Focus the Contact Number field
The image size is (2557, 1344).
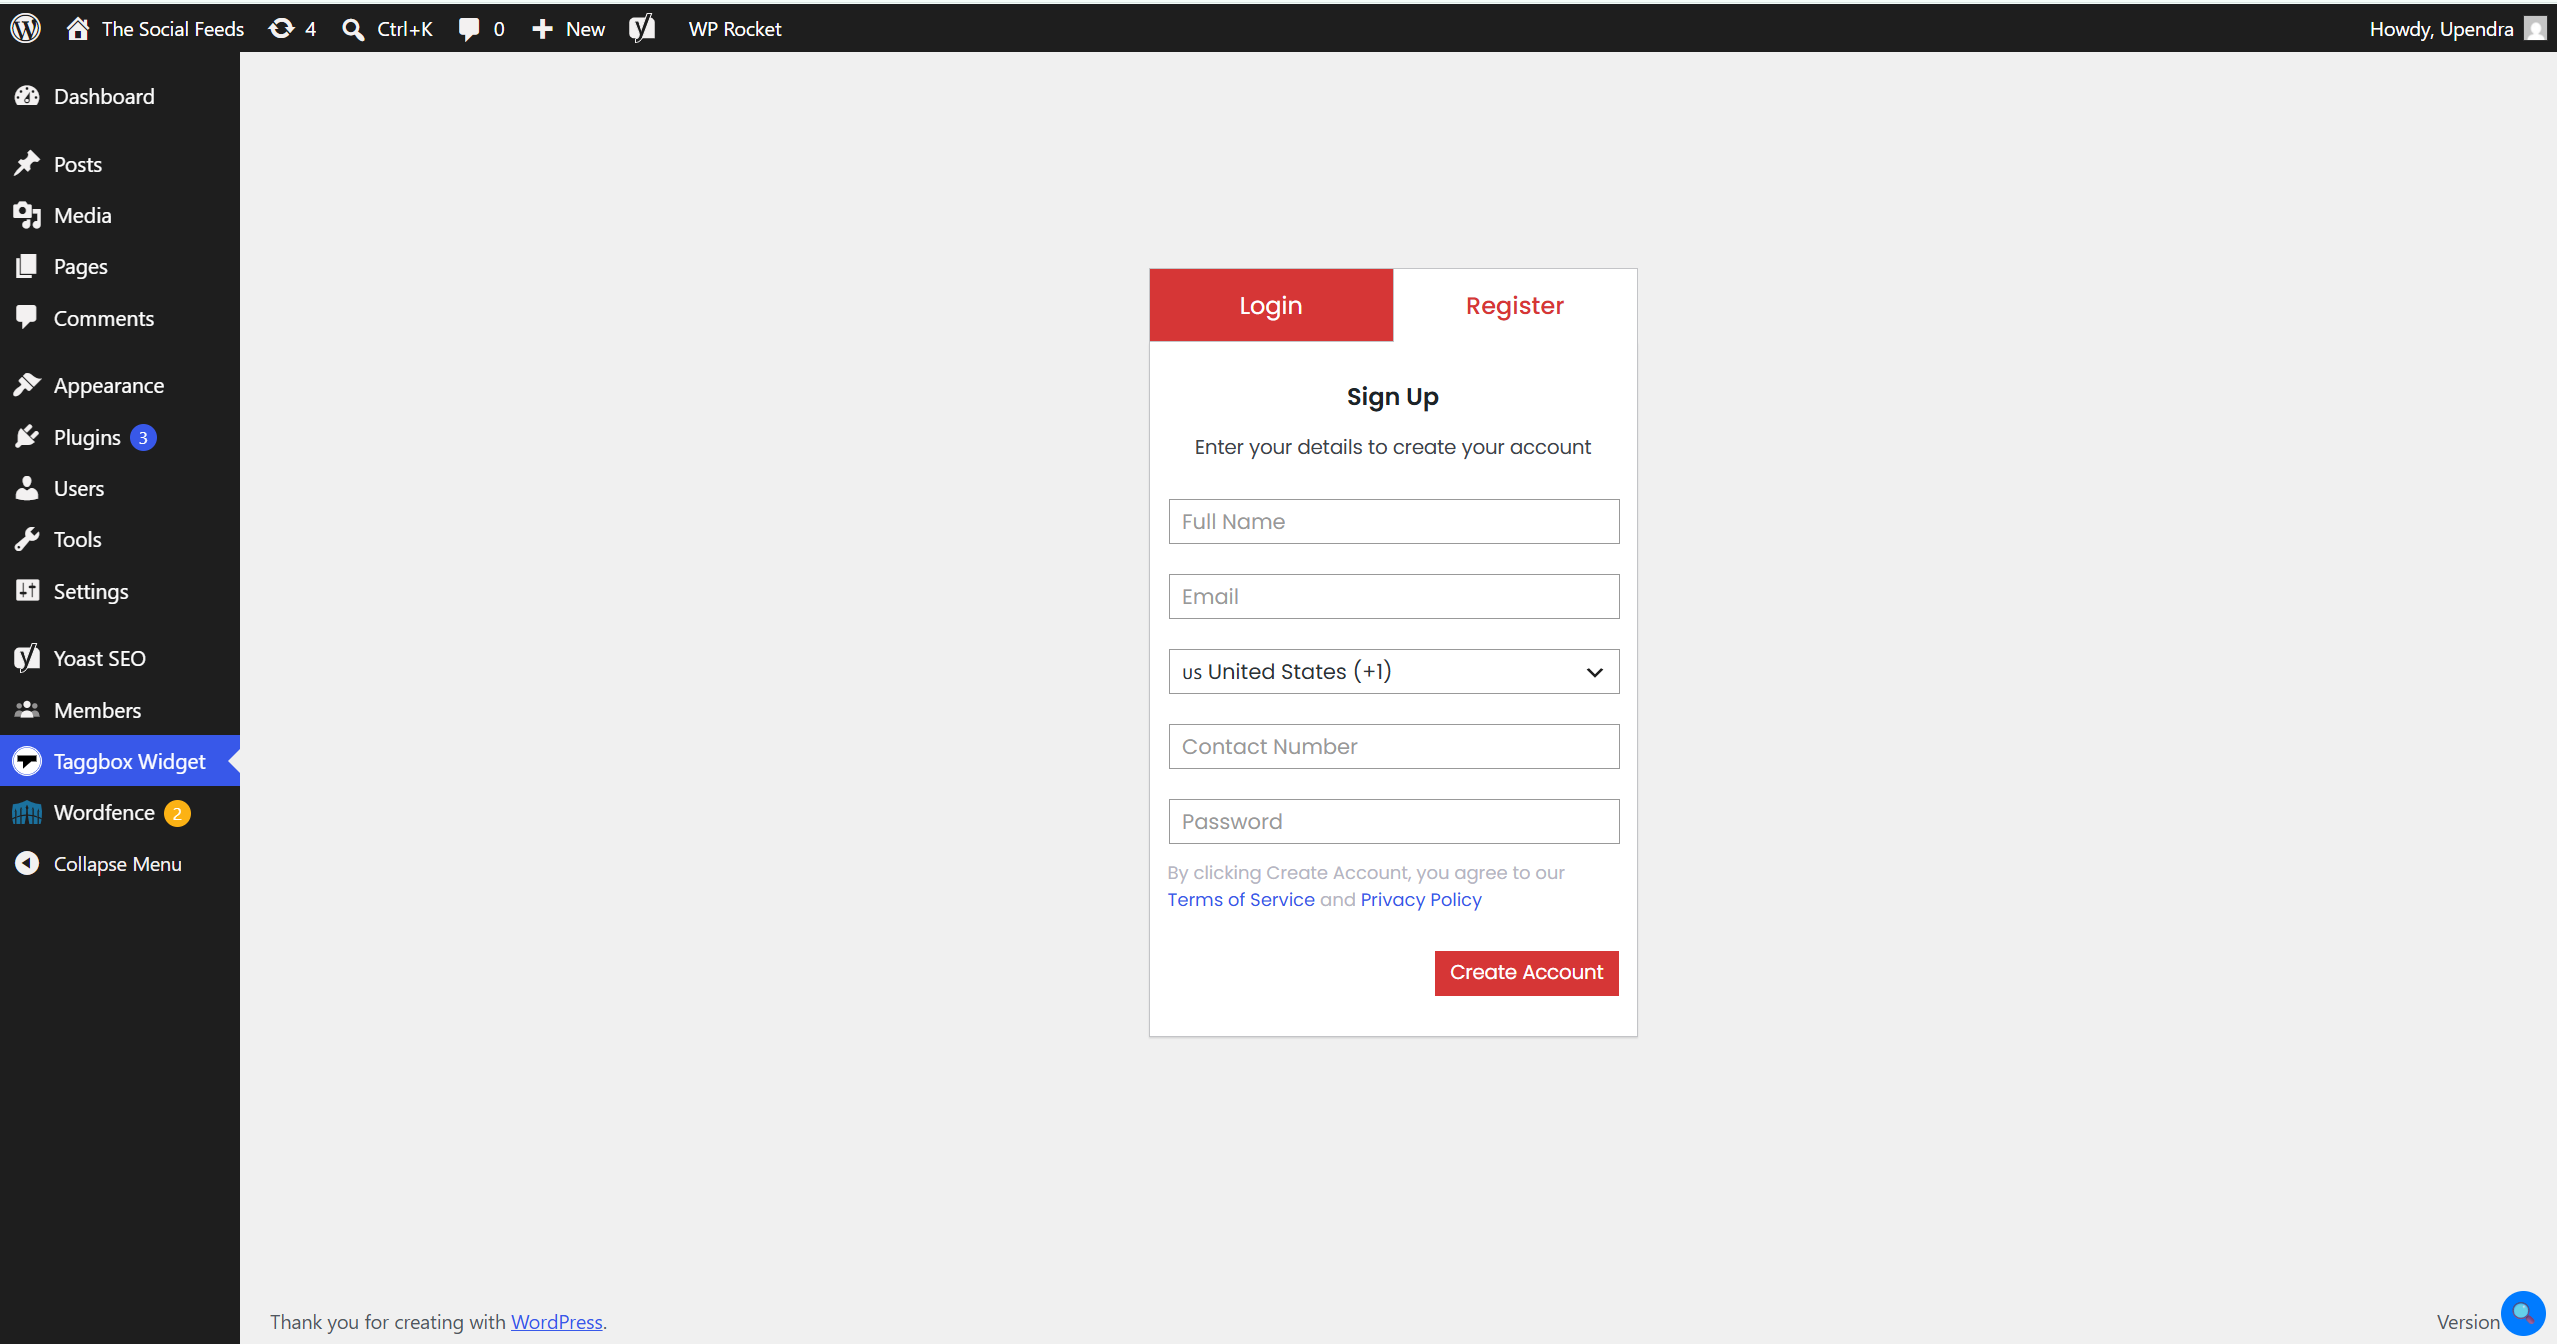[x=1394, y=746]
